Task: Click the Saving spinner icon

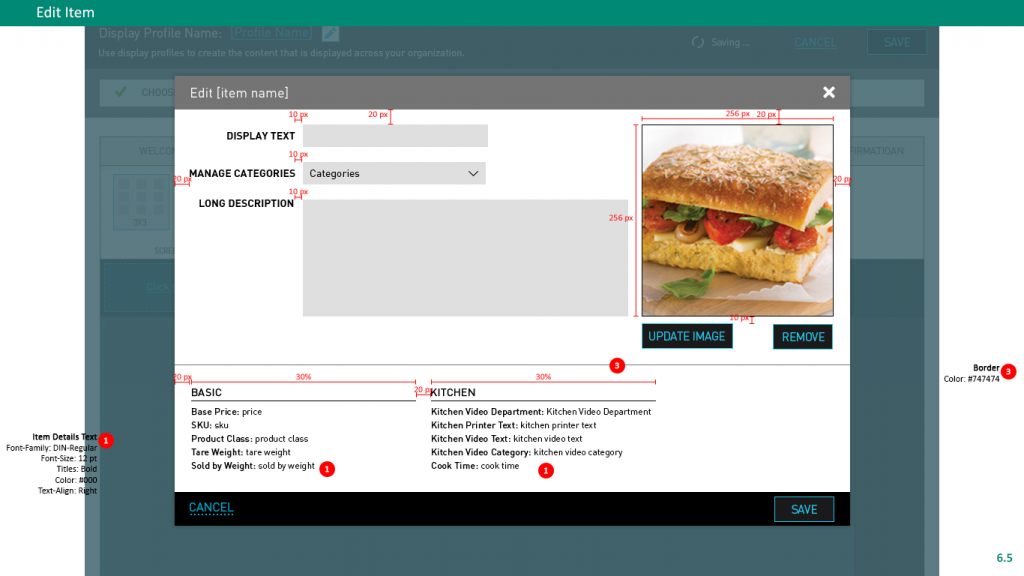Action: coord(698,42)
